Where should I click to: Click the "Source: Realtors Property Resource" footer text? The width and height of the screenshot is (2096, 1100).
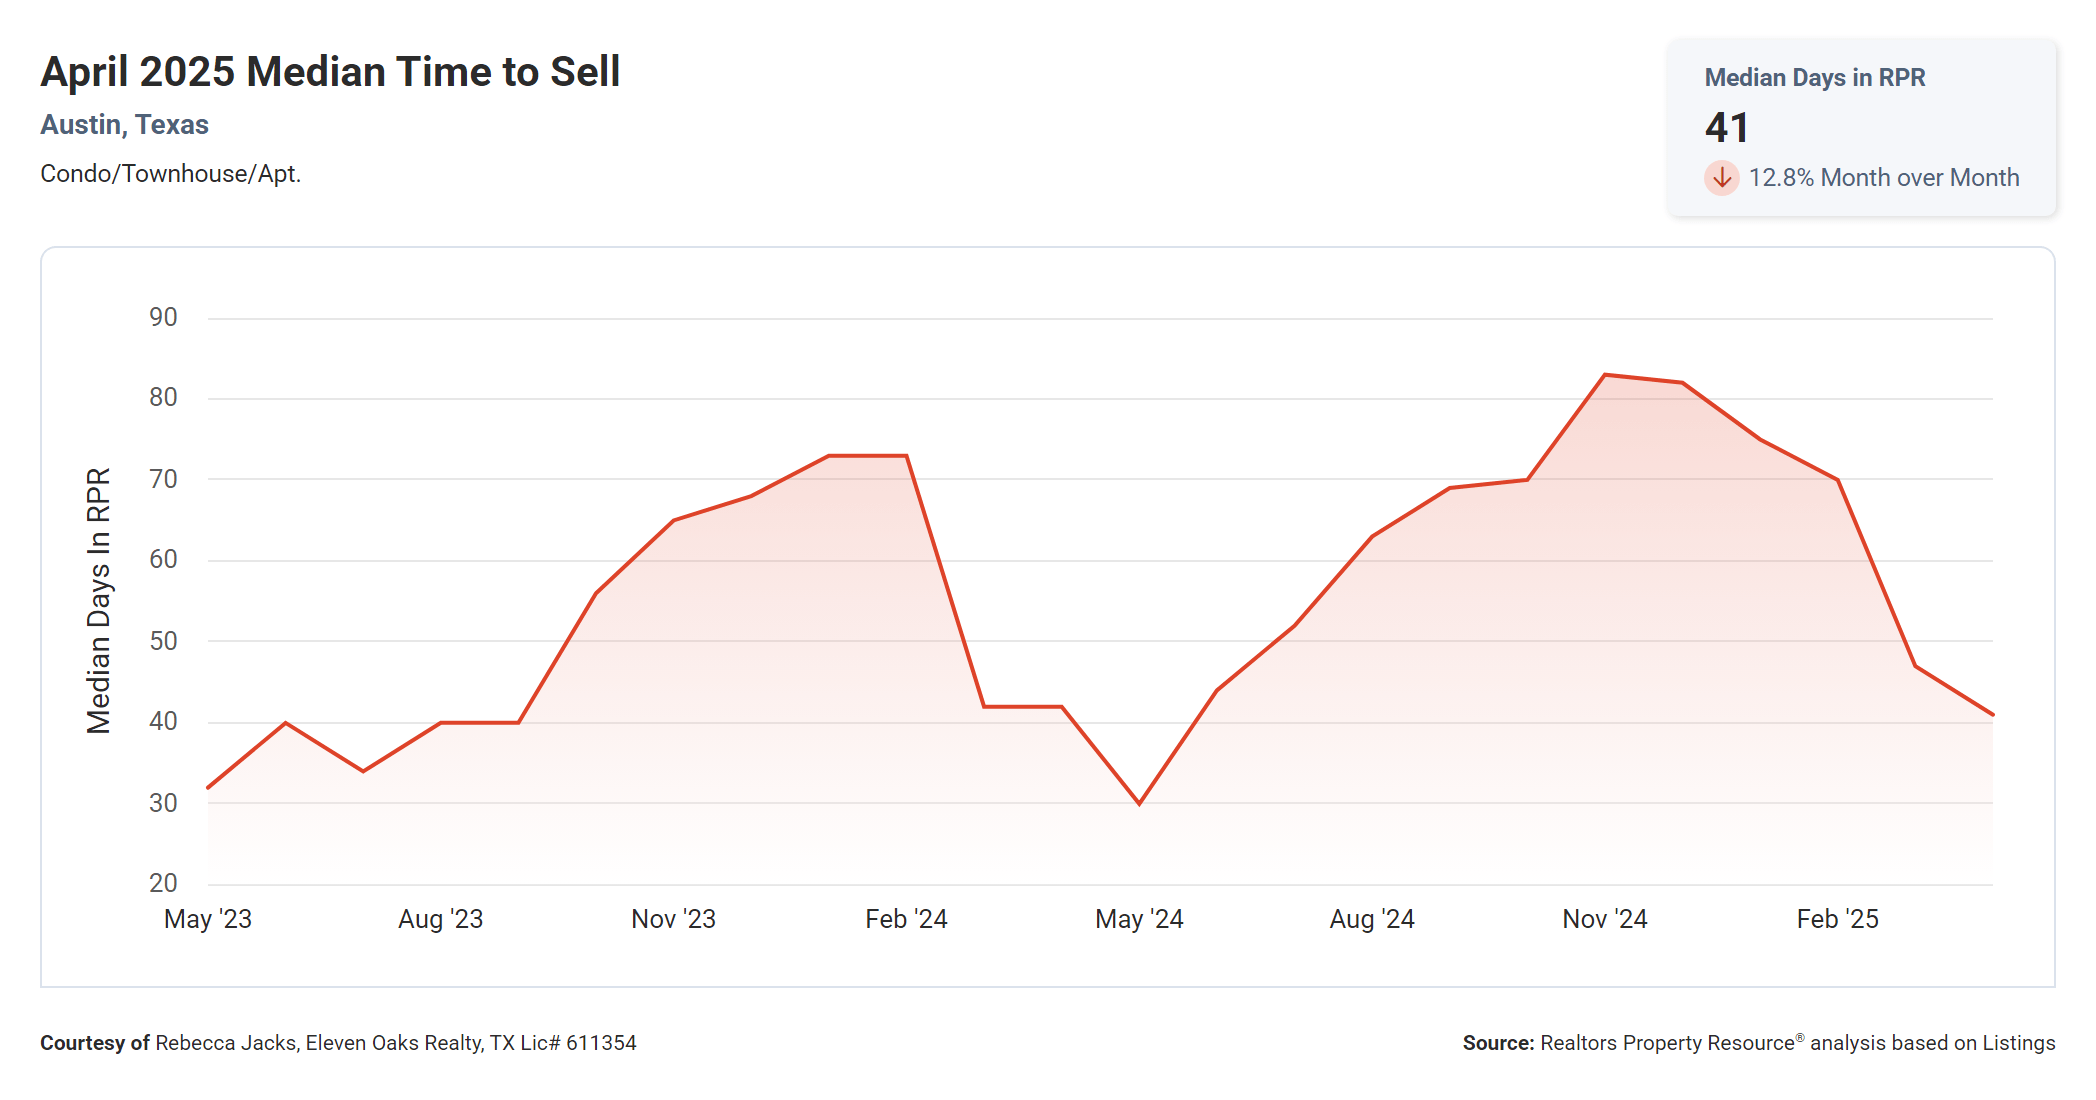[1758, 1043]
